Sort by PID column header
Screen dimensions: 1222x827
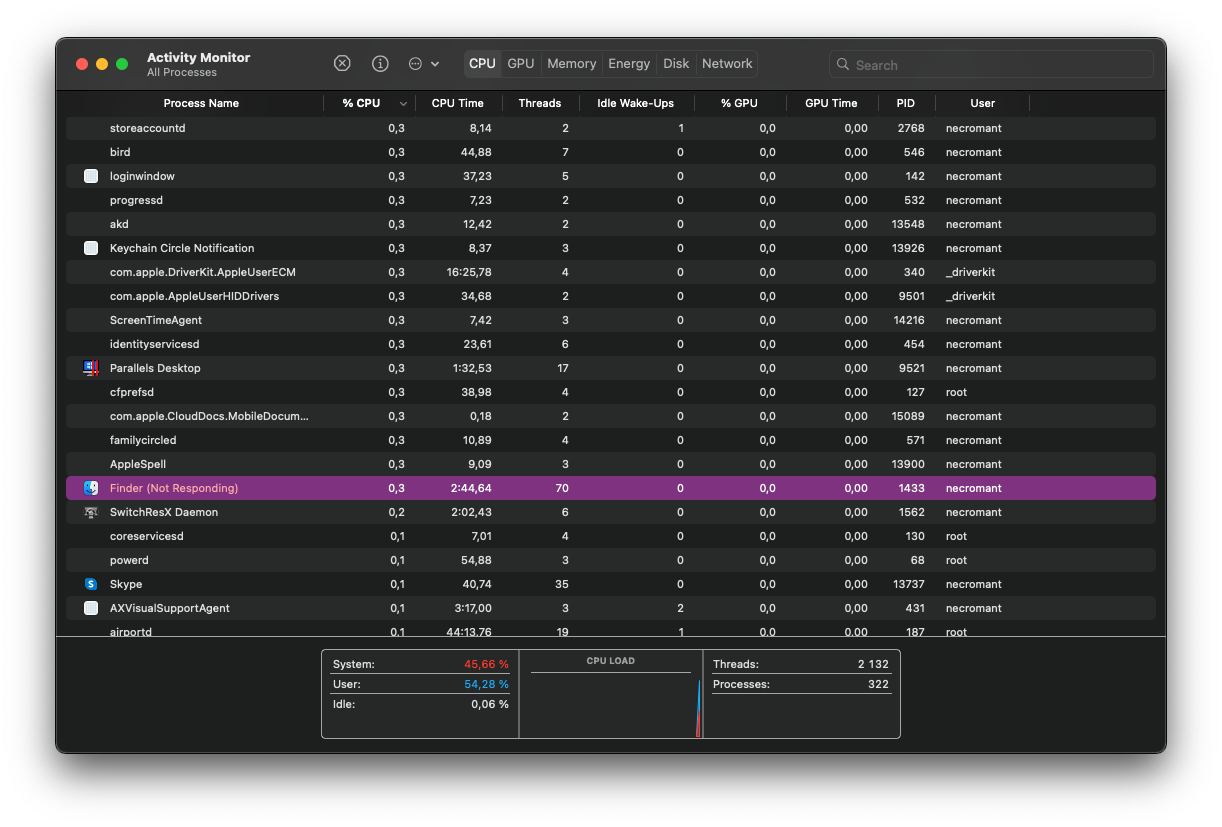906,103
